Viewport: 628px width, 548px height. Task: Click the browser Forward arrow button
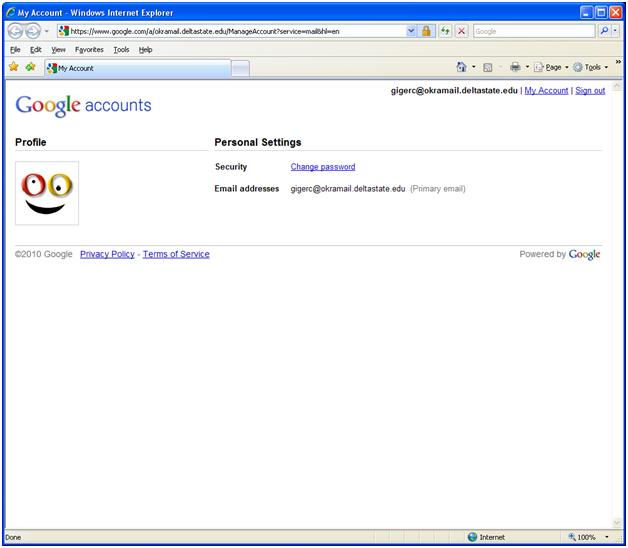click(x=33, y=31)
